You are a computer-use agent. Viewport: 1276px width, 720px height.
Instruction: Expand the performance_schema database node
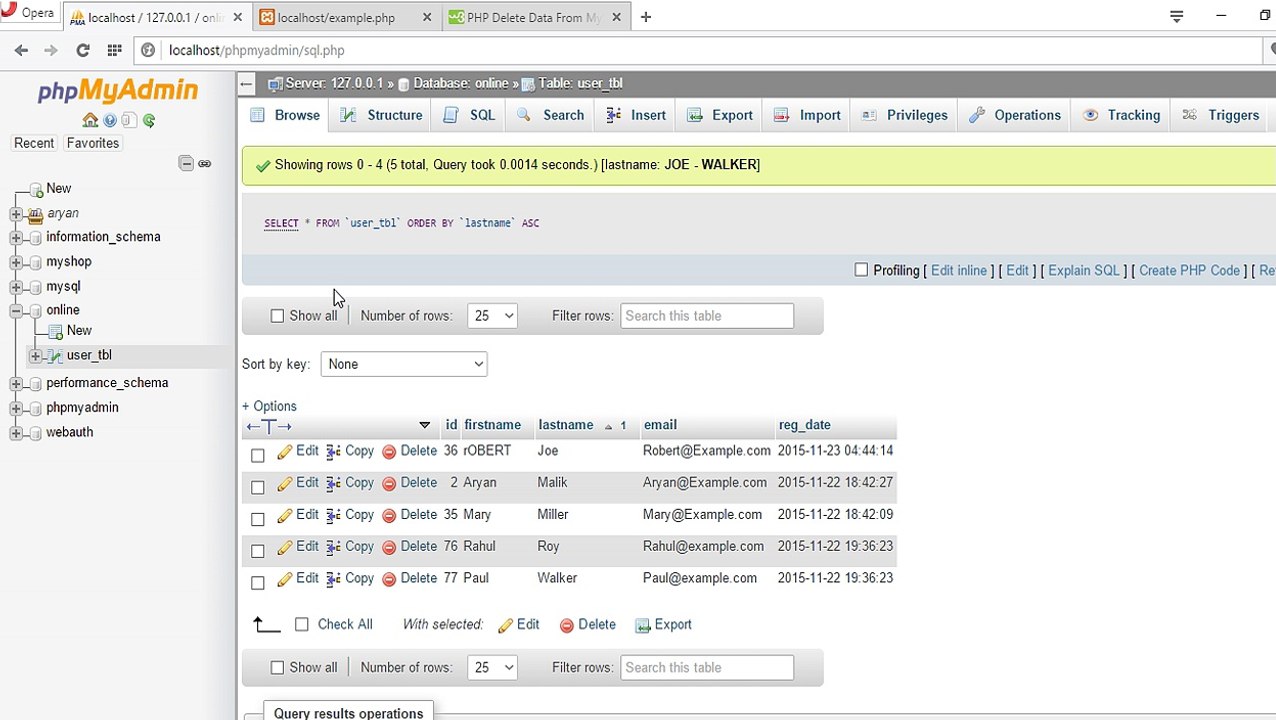tap(16, 384)
